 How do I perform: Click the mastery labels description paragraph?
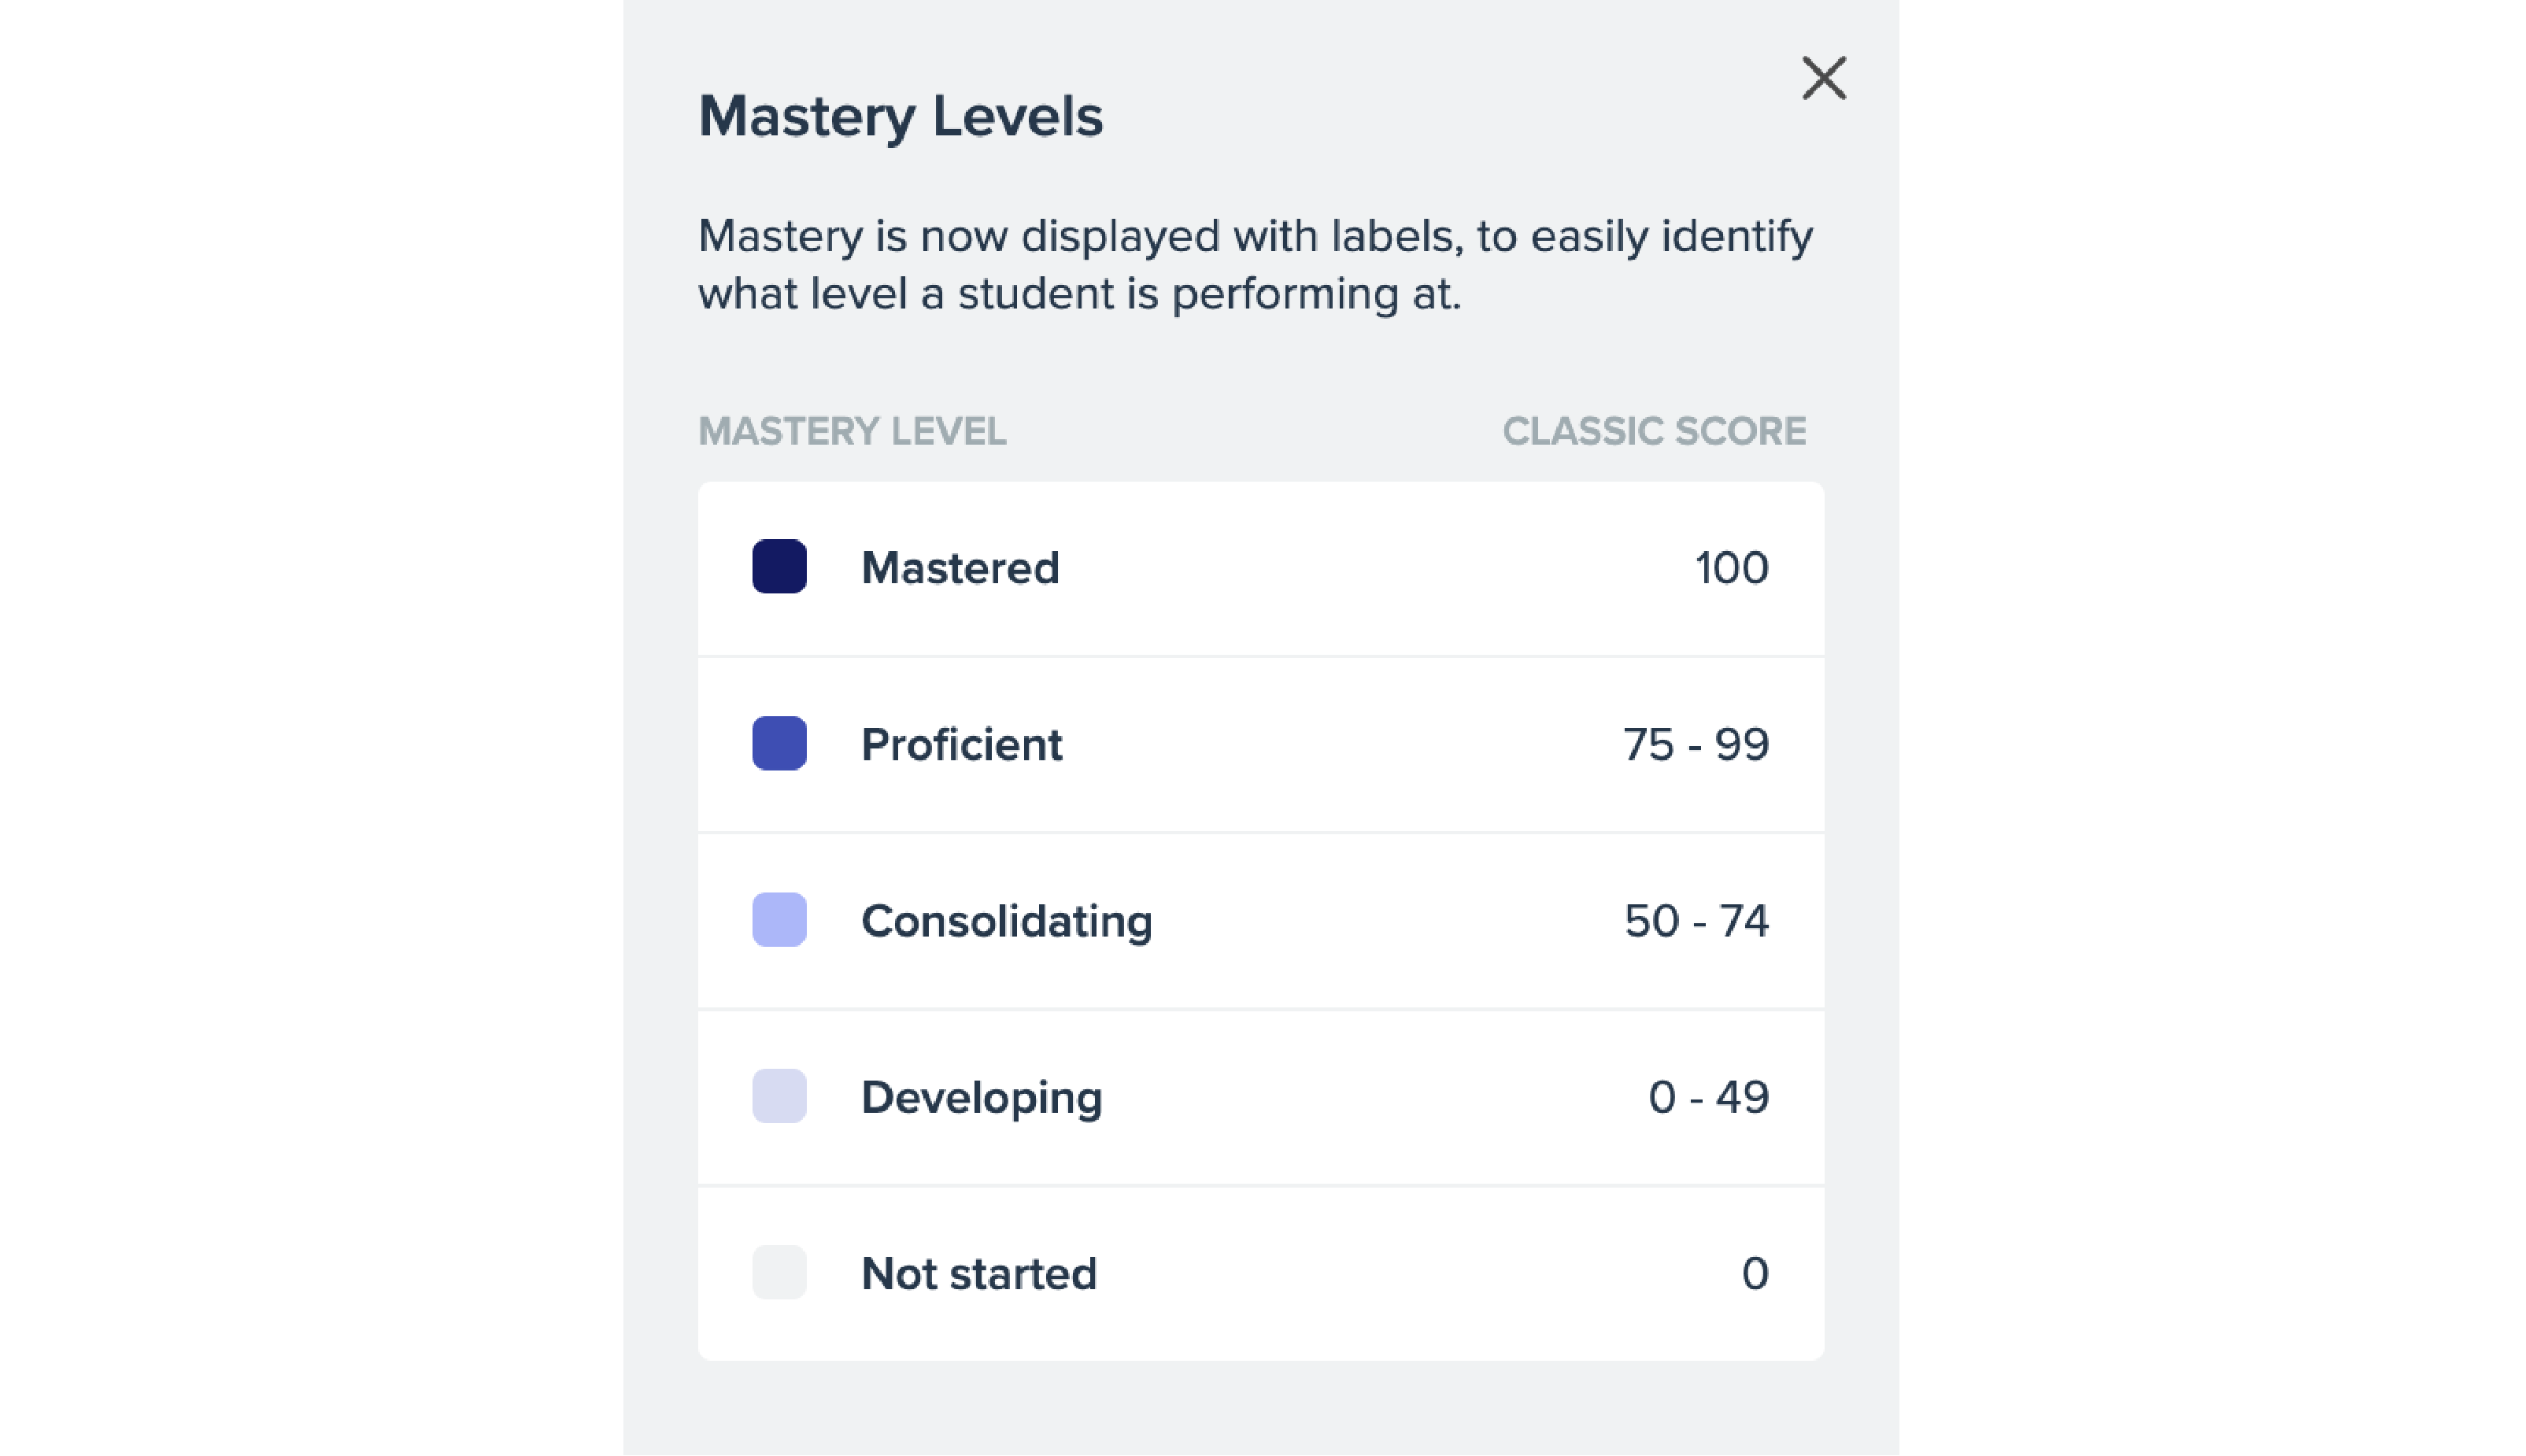click(x=1255, y=265)
